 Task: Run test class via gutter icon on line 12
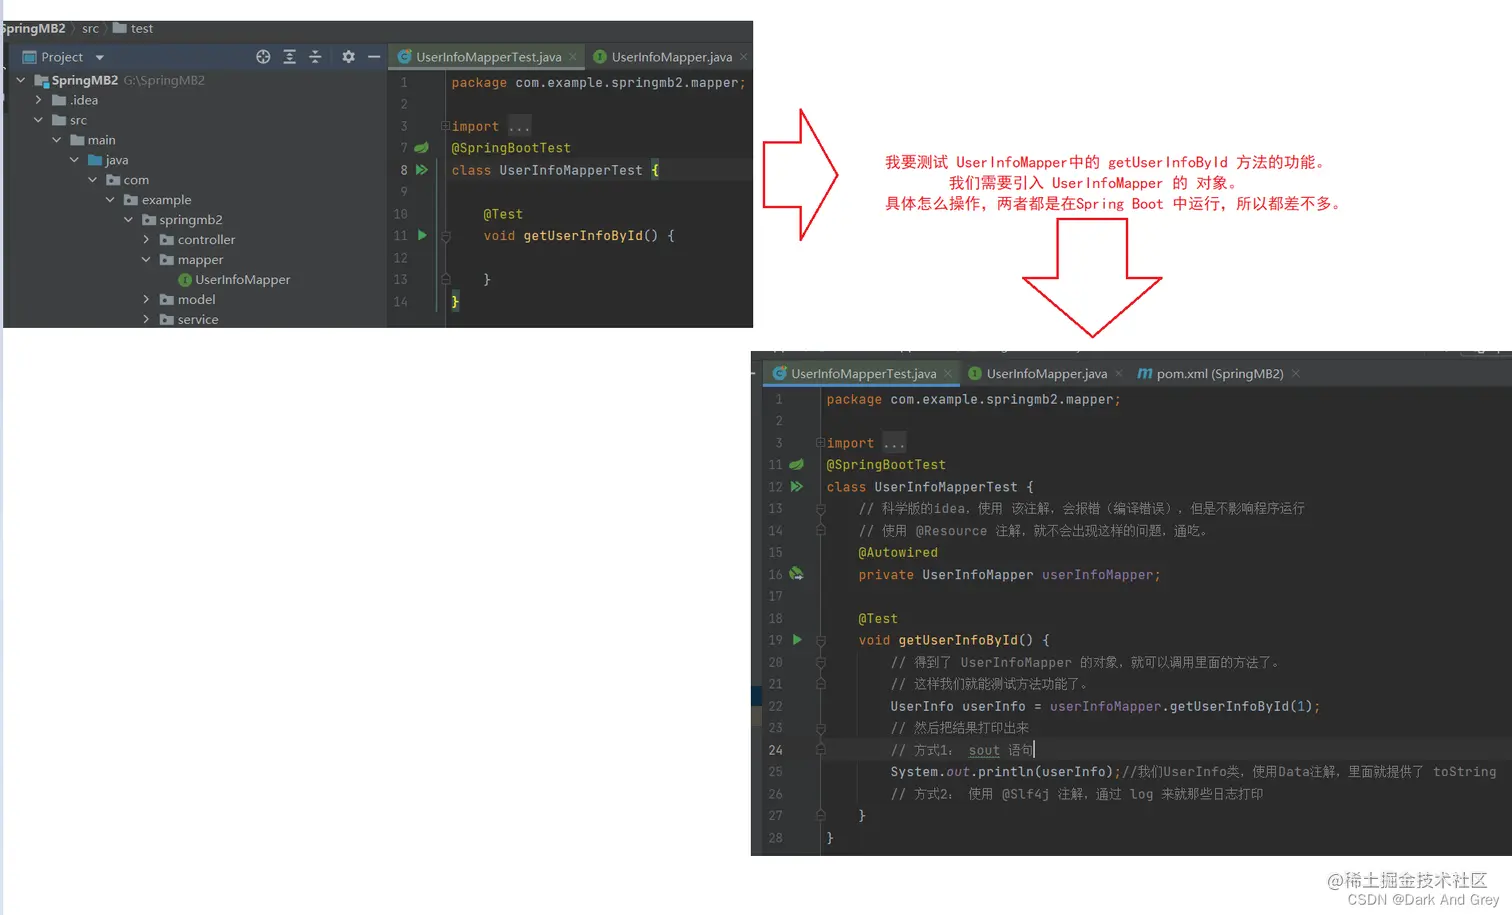click(x=797, y=487)
